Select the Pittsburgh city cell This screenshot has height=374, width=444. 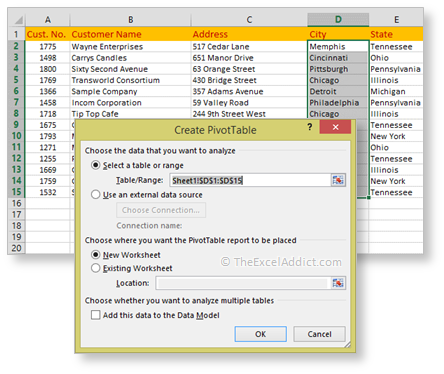pos(338,69)
